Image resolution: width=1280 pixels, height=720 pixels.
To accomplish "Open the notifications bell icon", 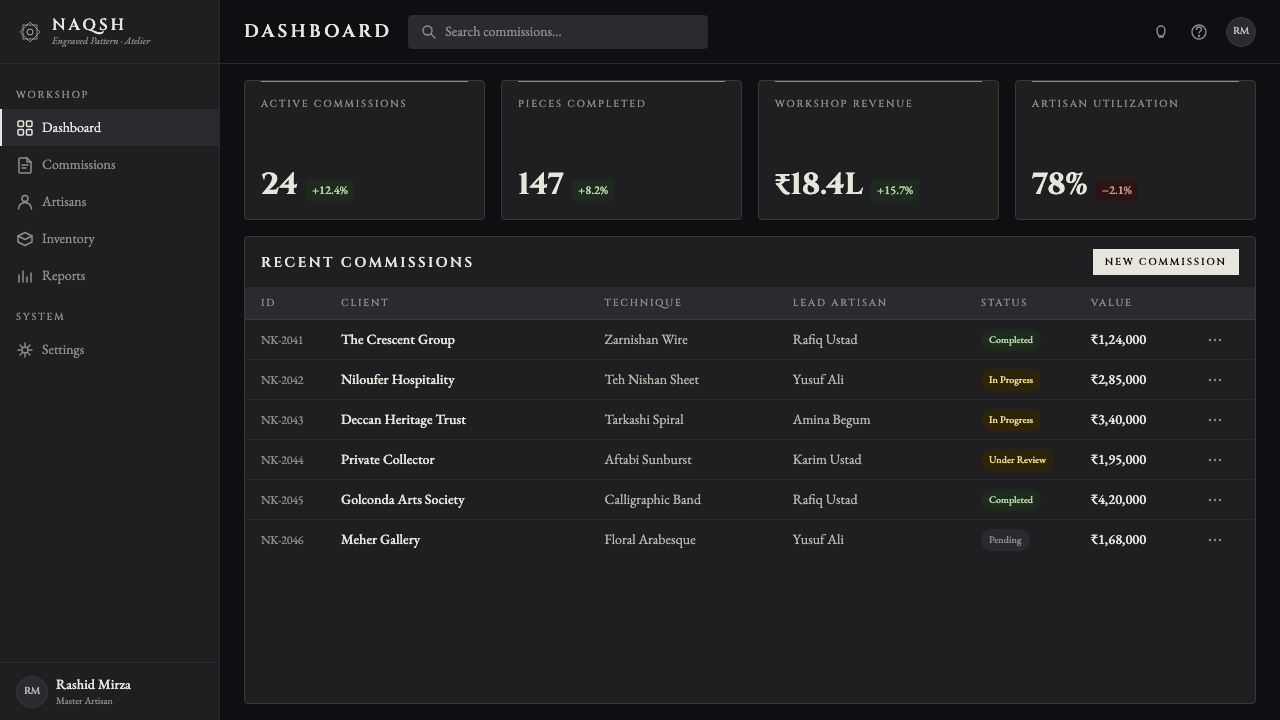I will tap(1161, 32).
